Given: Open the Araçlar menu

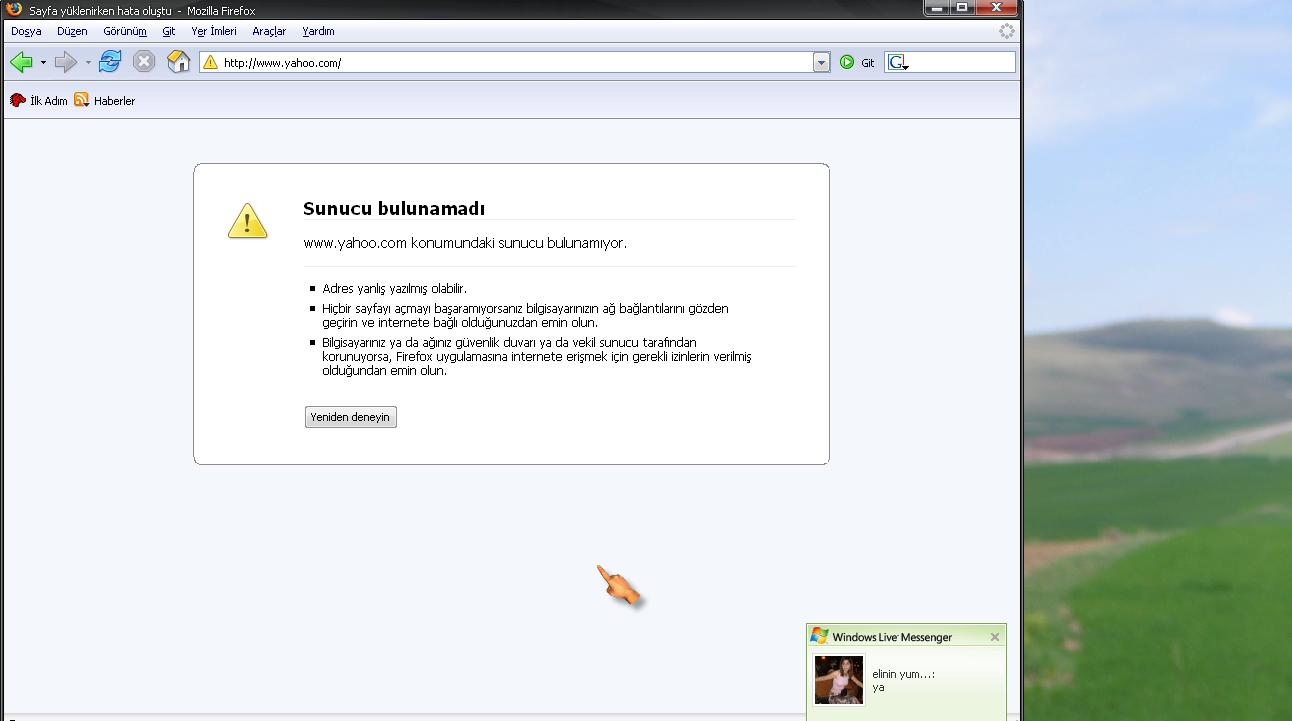Looking at the screenshot, I should tap(269, 31).
